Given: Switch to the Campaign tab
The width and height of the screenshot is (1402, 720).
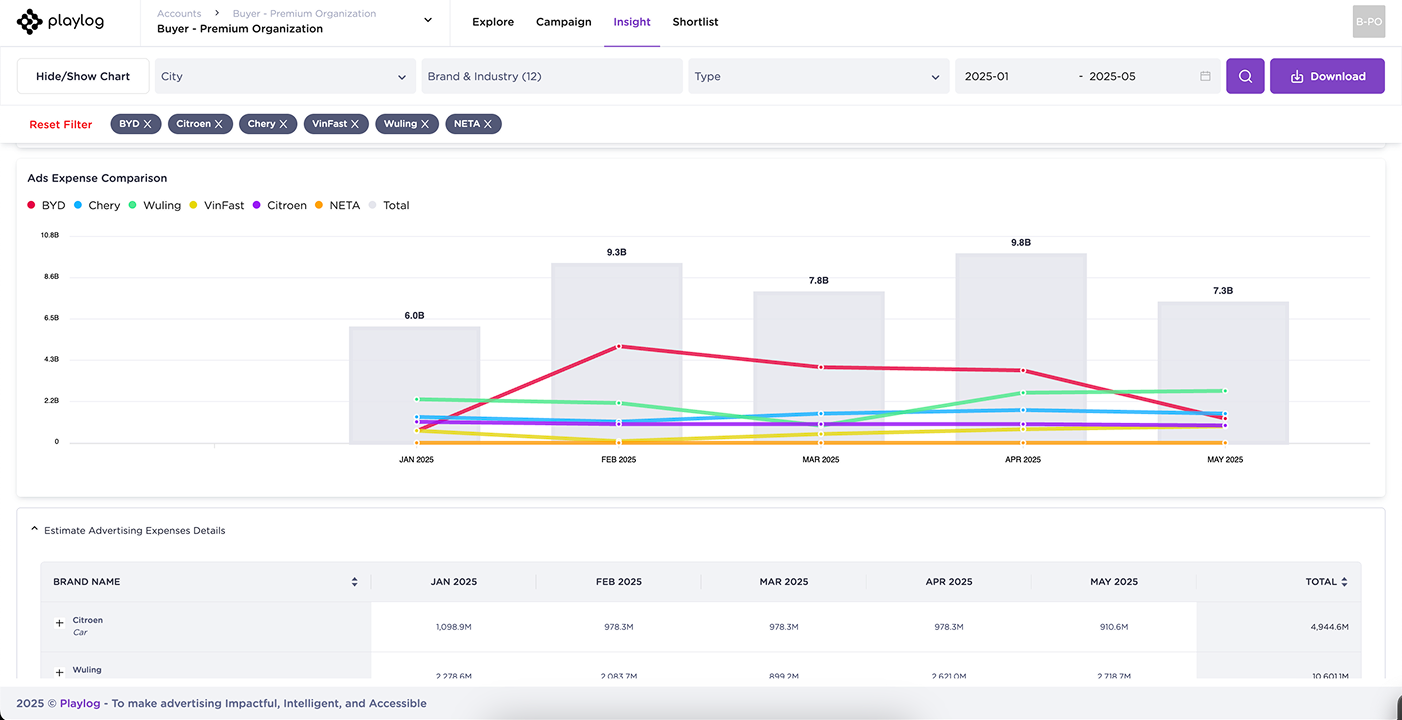Looking at the screenshot, I should (x=563, y=22).
